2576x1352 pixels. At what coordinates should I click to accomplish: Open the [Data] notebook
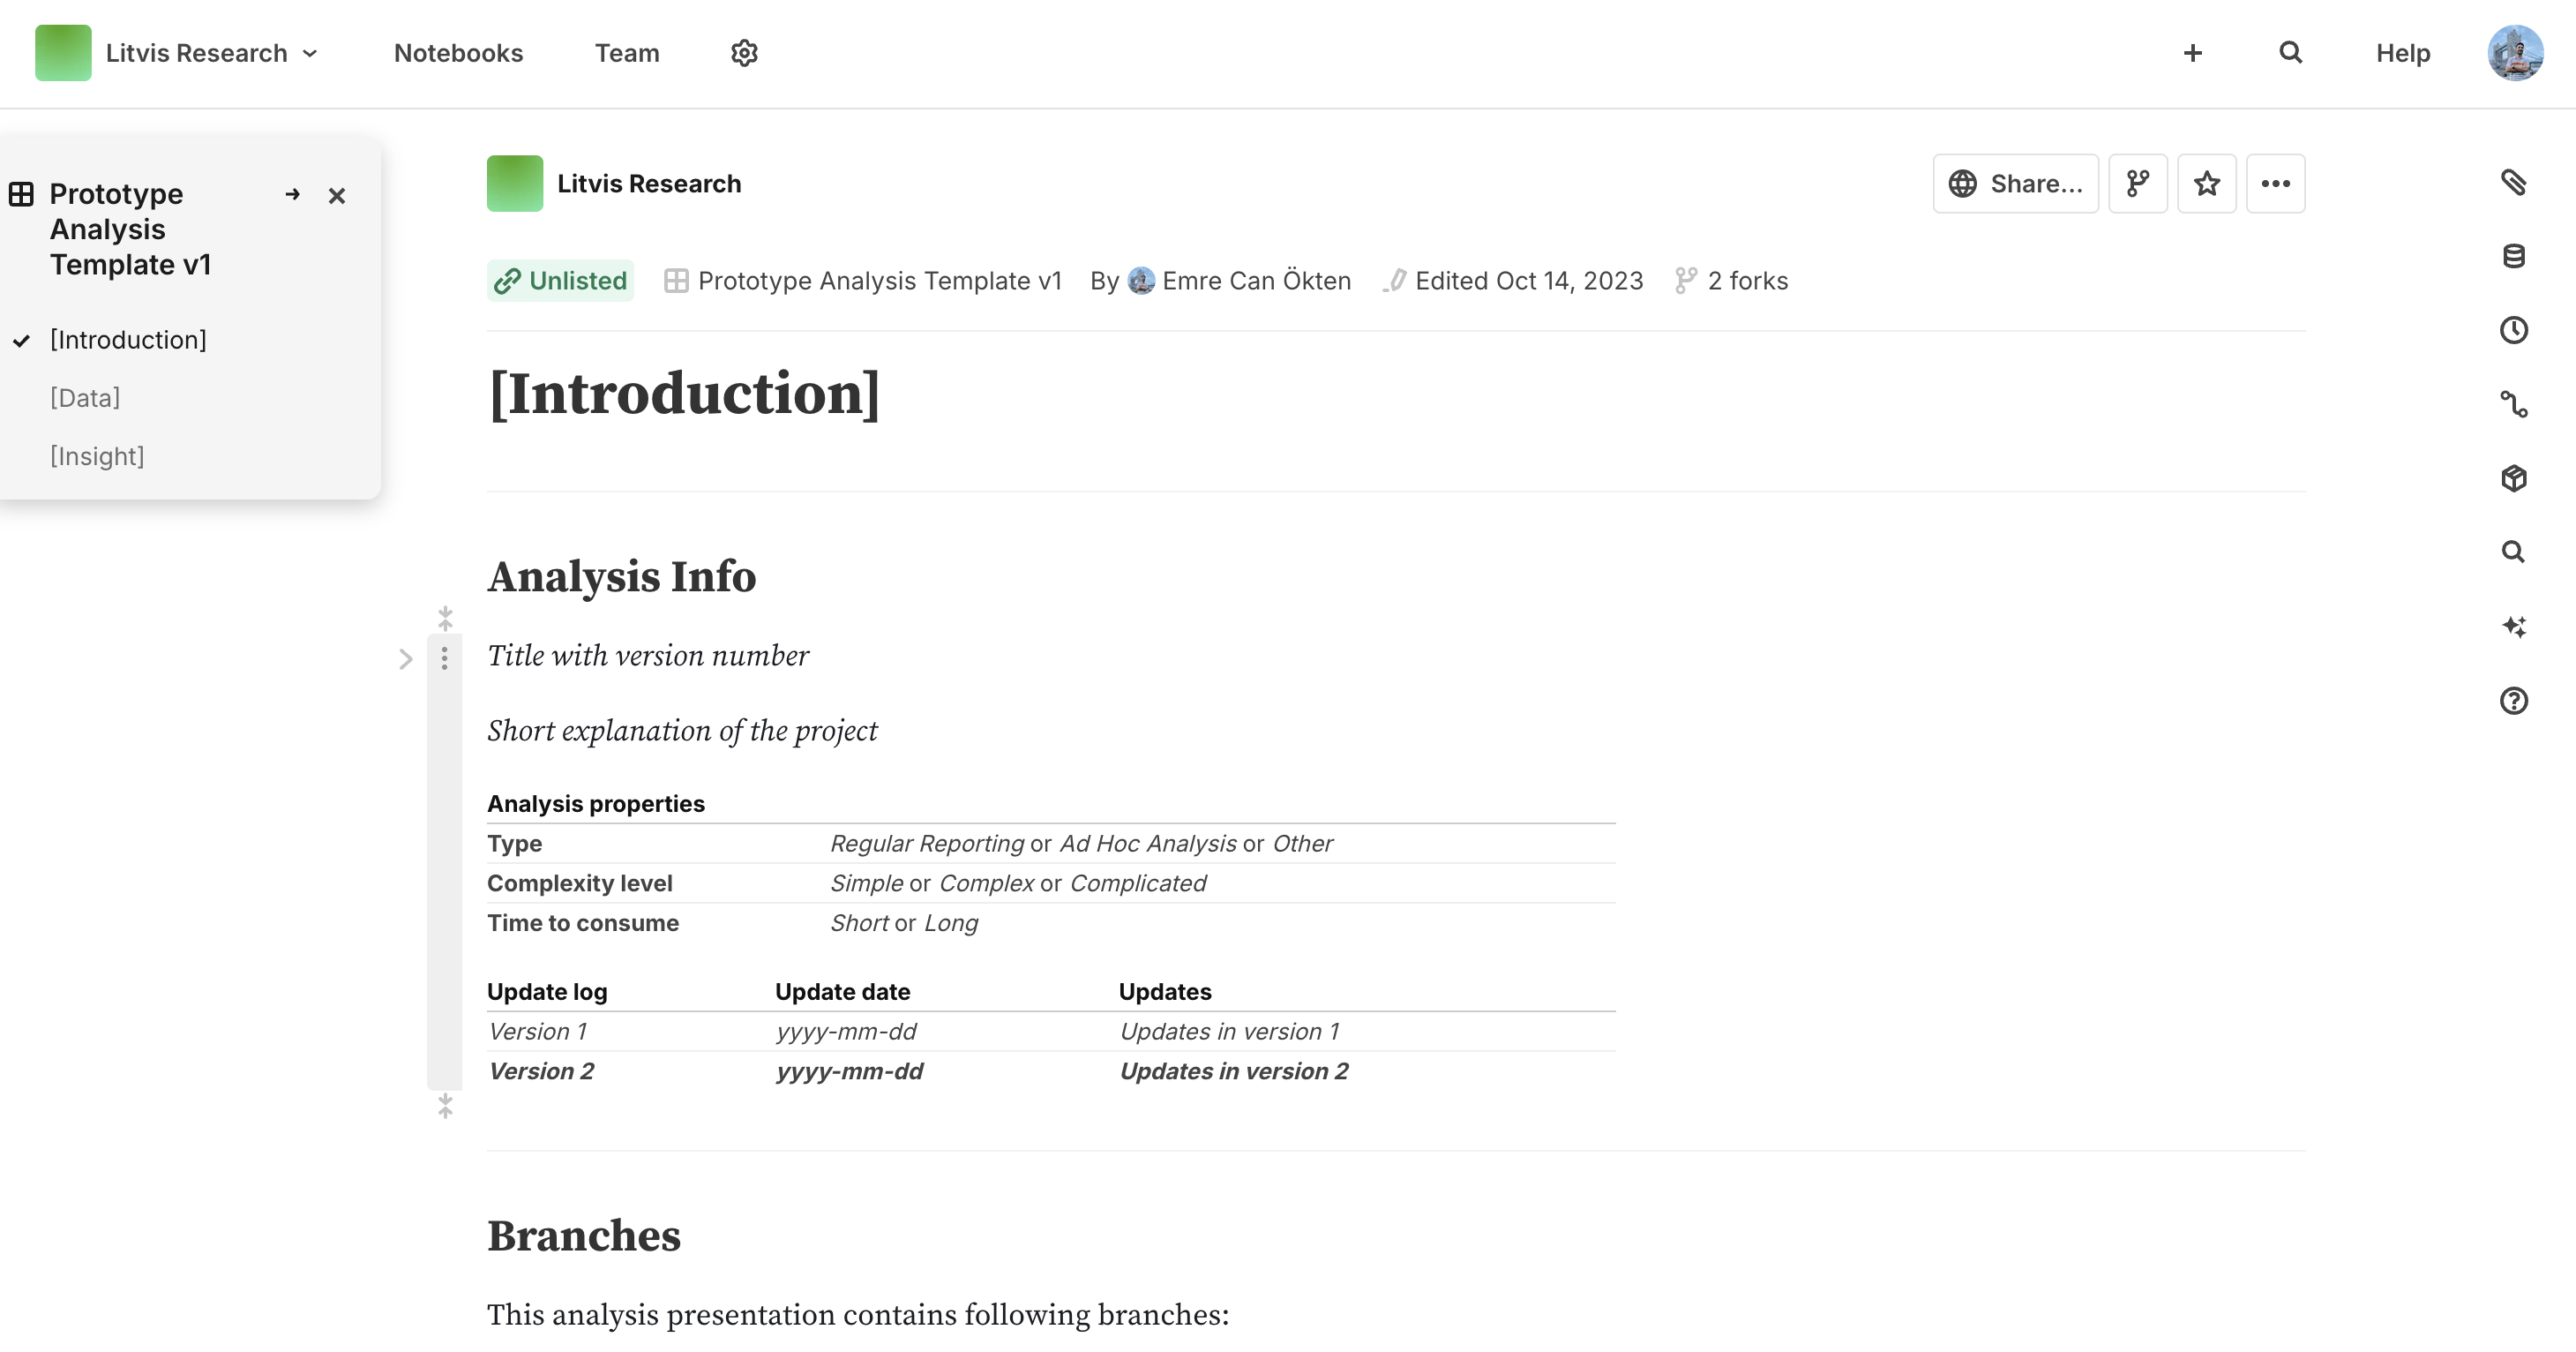click(x=85, y=398)
